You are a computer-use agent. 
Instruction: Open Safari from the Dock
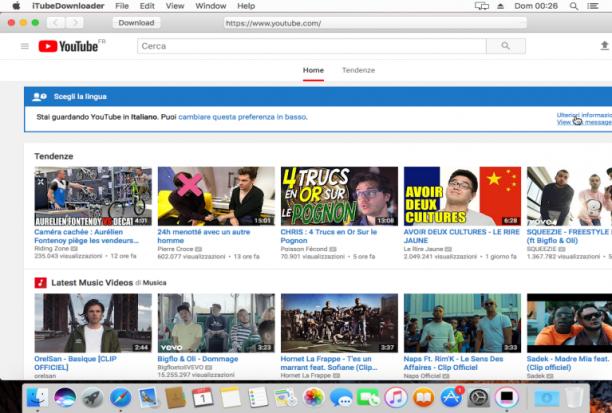point(120,397)
